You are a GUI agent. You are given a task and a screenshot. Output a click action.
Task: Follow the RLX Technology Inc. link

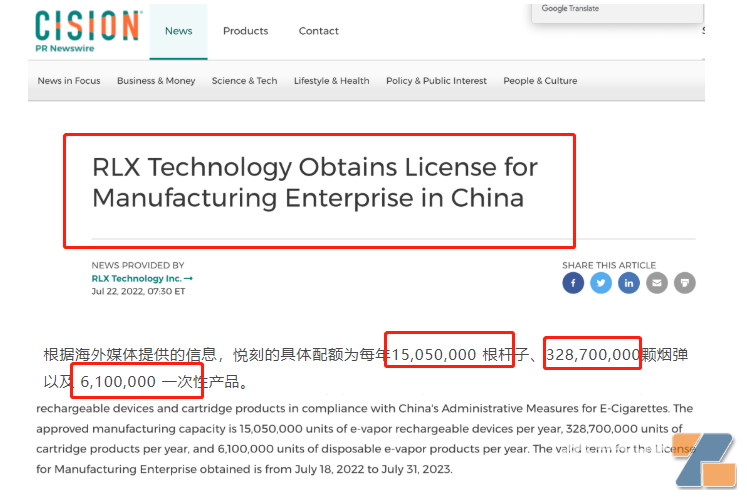(142, 279)
